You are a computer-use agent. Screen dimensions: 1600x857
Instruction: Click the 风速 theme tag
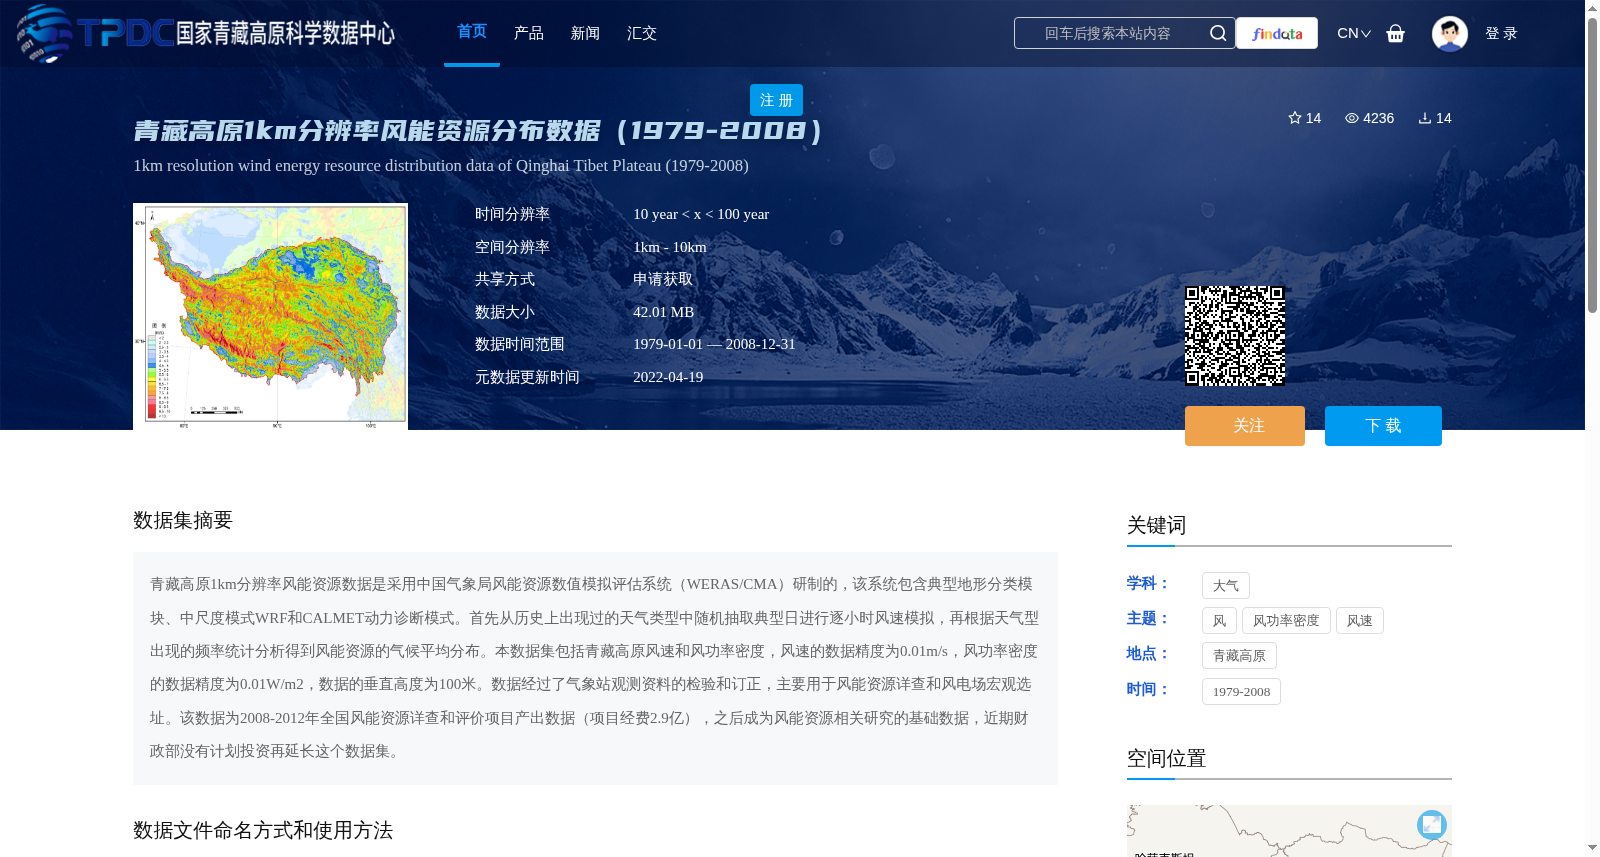pyautogui.click(x=1359, y=621)
